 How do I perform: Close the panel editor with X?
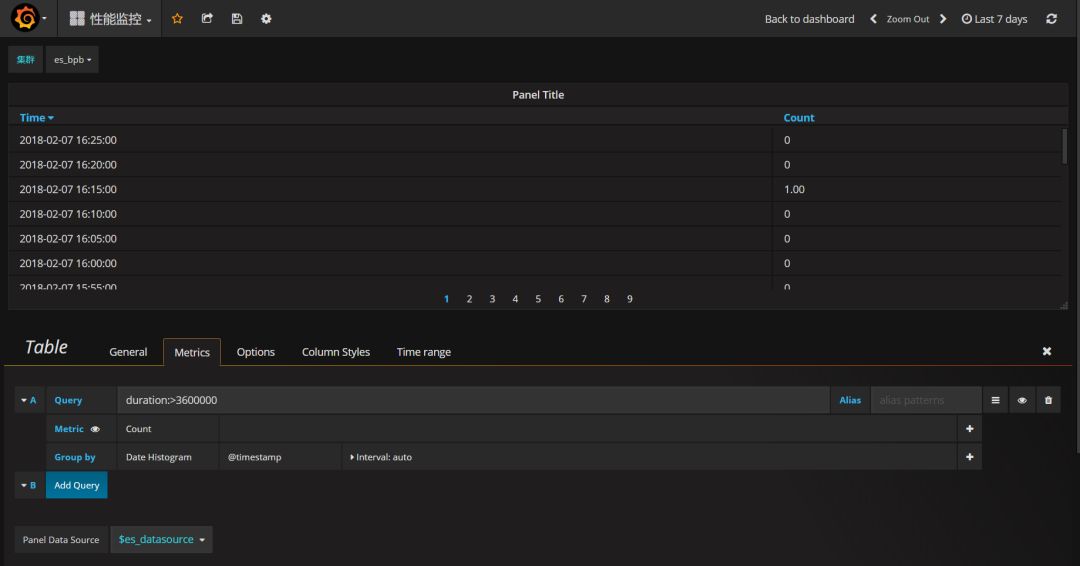pos(1046,351)
